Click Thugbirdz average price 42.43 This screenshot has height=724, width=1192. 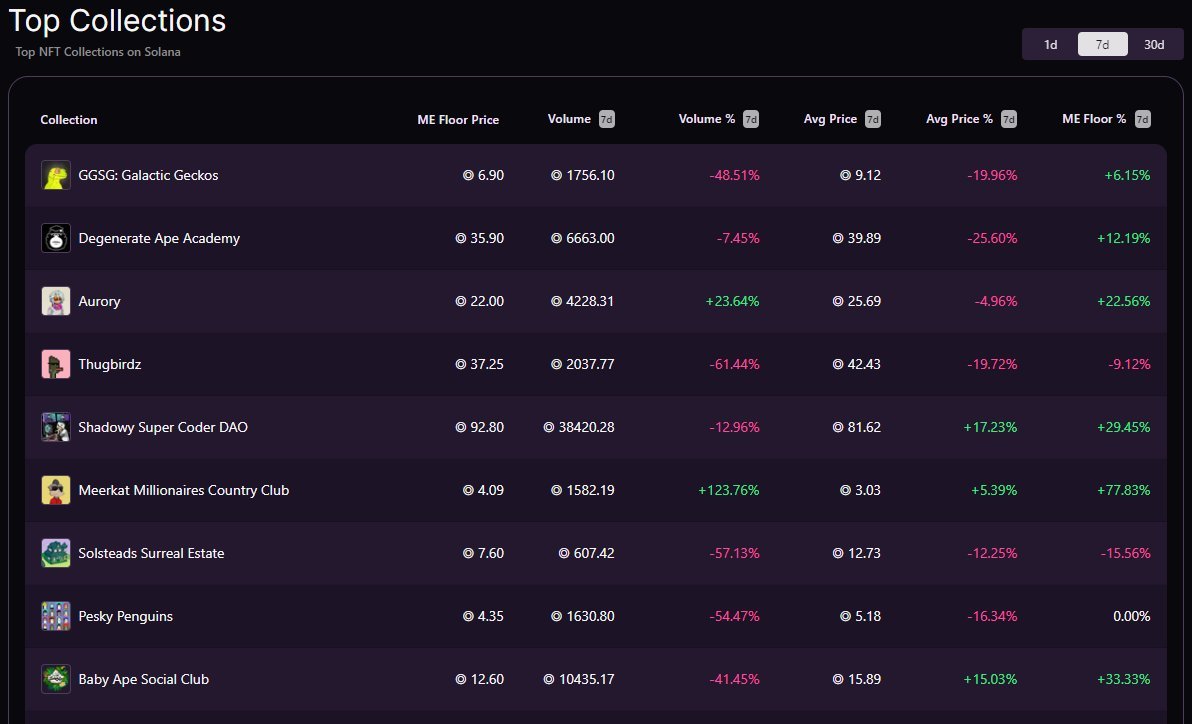coord(857,364)
